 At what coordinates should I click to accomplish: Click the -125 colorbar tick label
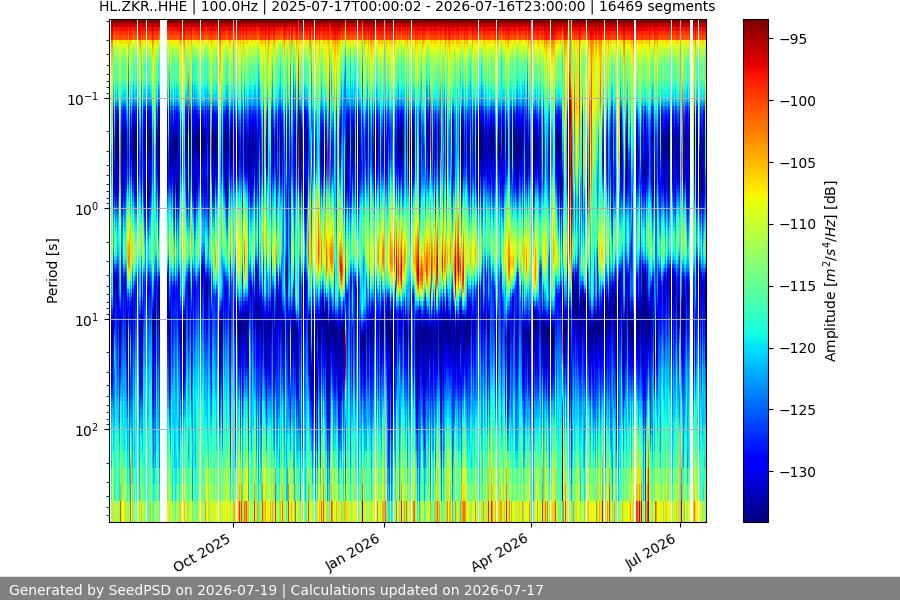797,411
